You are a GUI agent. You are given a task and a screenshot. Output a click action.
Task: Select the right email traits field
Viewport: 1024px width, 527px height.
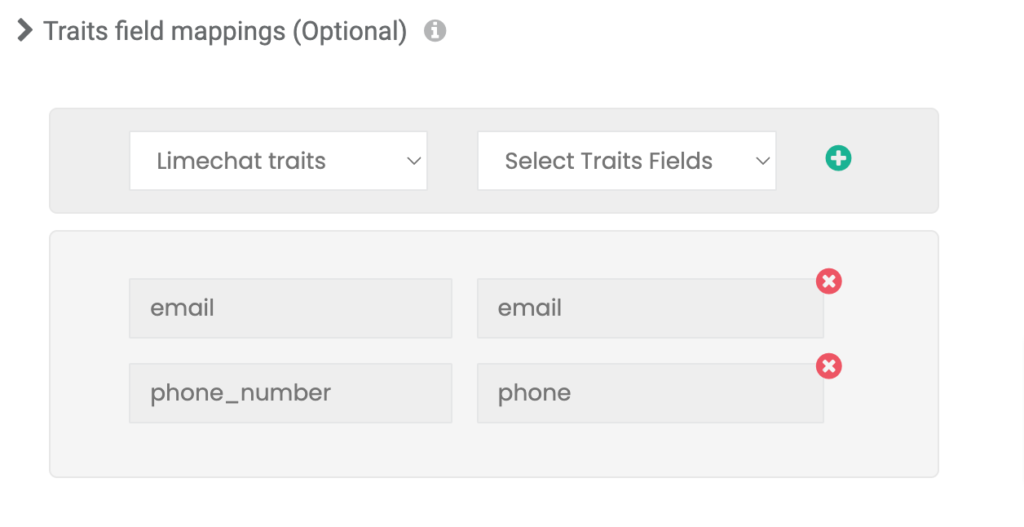click(x=650, y=308)
